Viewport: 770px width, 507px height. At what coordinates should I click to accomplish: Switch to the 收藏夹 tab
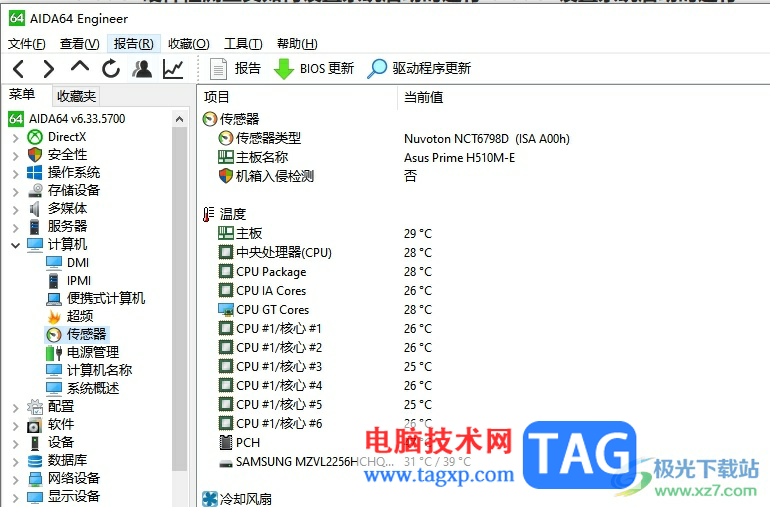click(76, 96)
